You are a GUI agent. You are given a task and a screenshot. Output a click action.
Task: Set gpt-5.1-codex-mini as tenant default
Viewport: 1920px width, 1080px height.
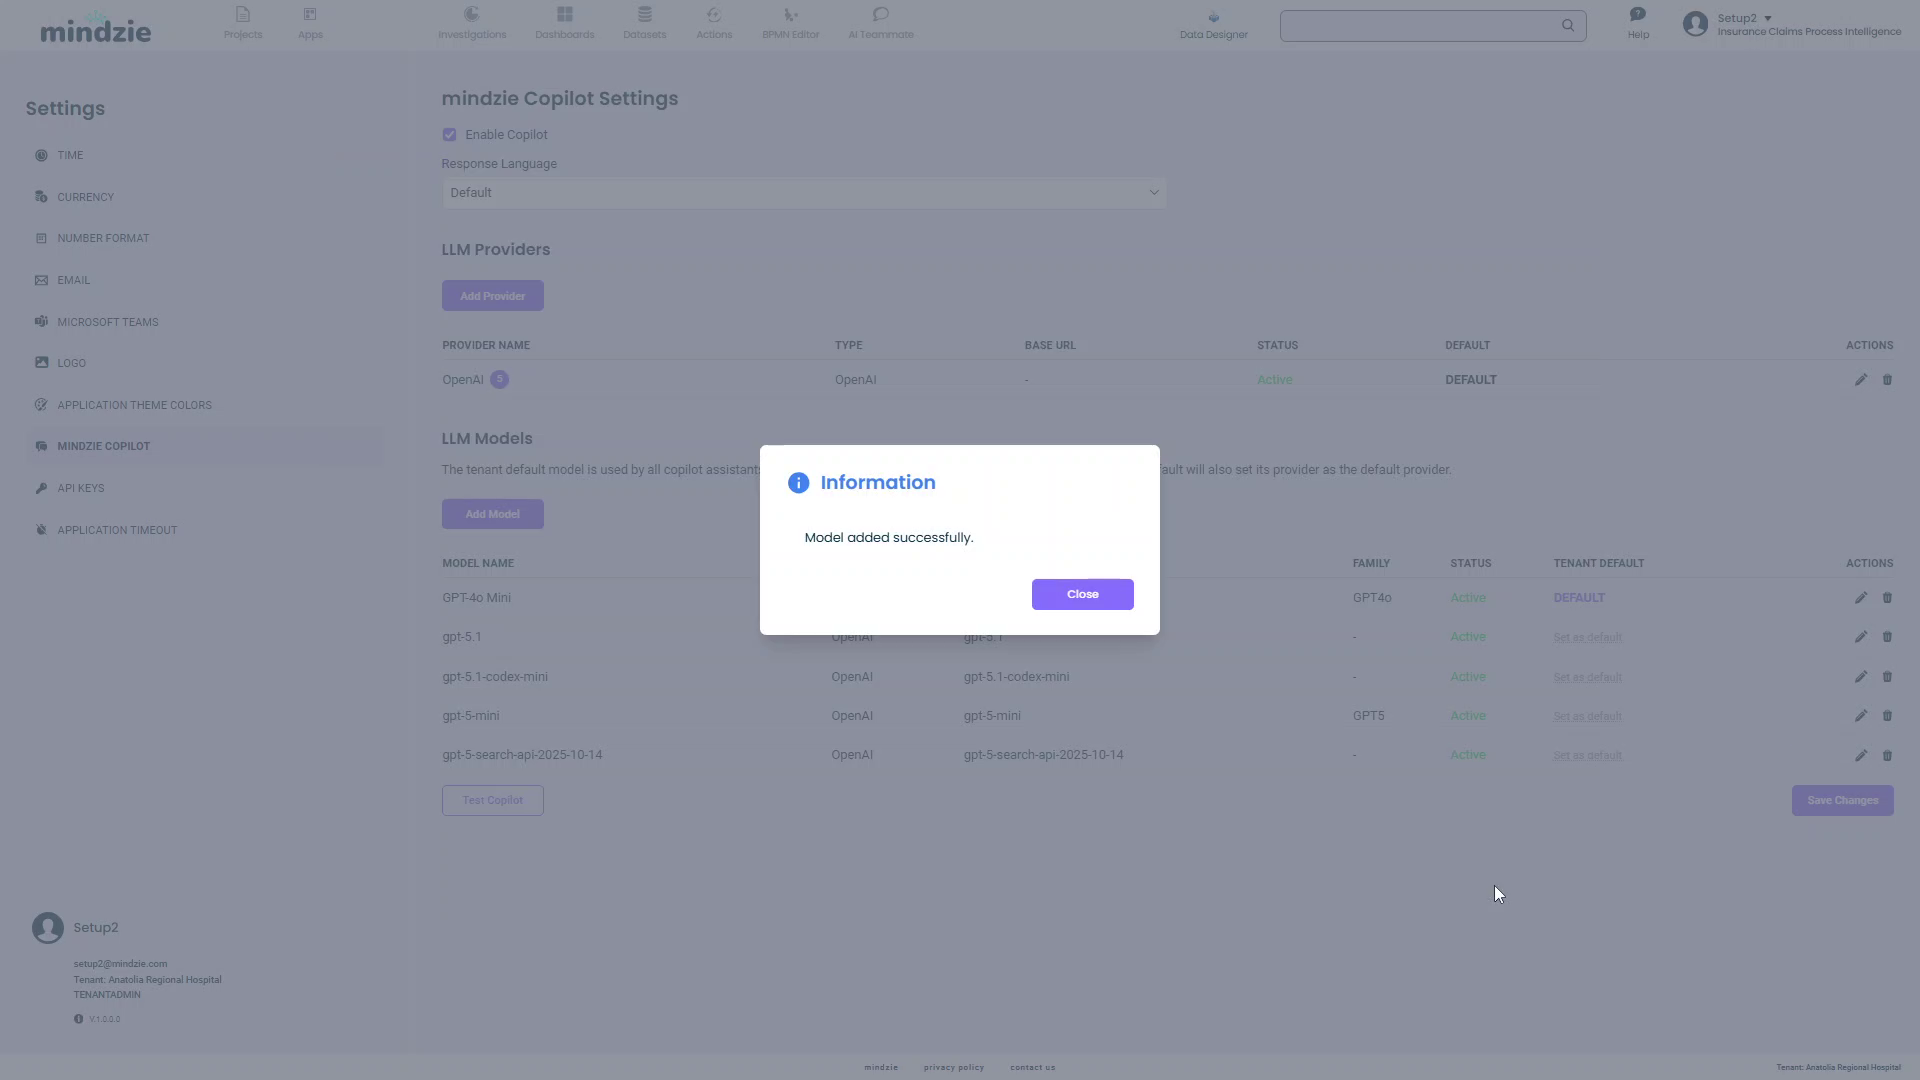click(1587, 677)
